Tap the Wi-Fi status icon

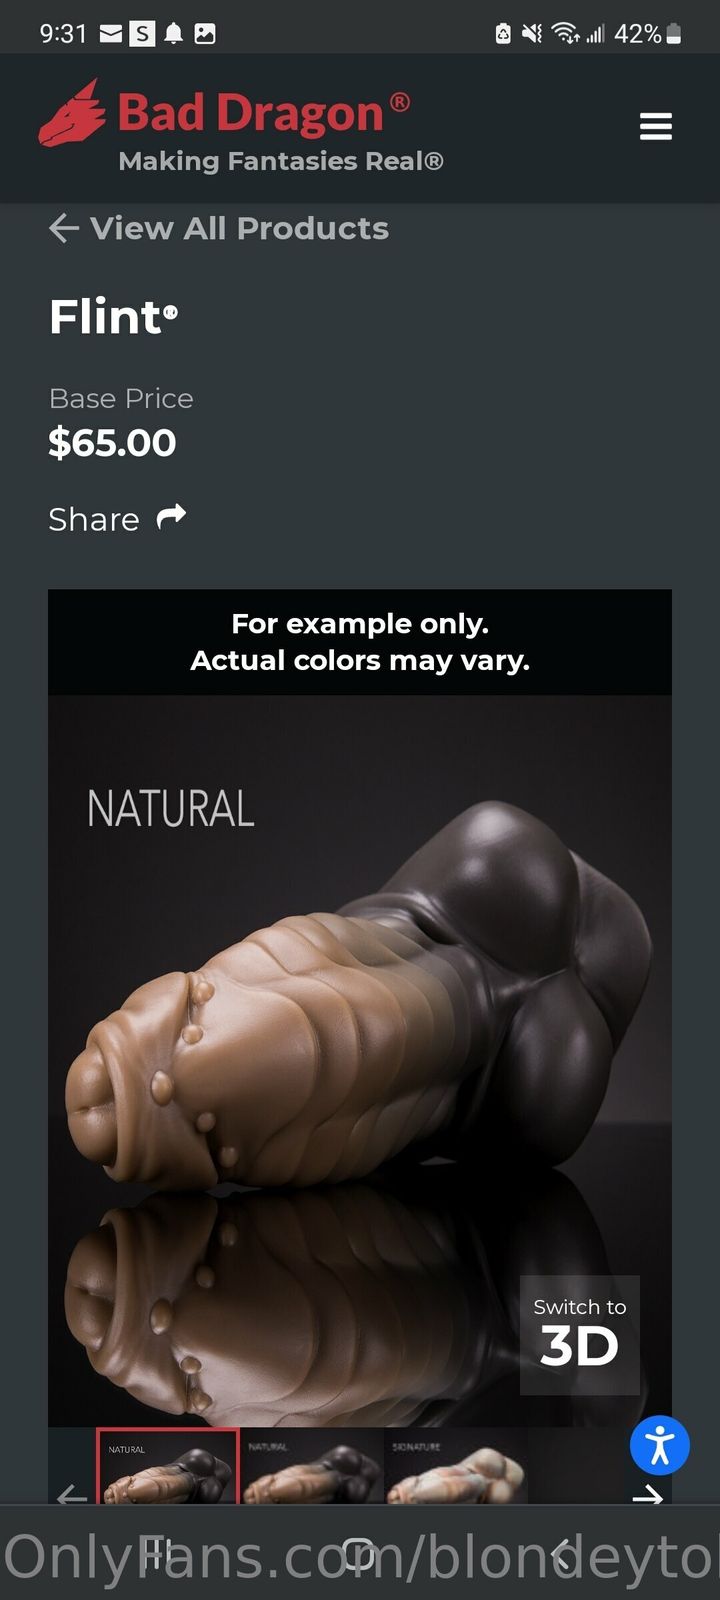[566, 34]
